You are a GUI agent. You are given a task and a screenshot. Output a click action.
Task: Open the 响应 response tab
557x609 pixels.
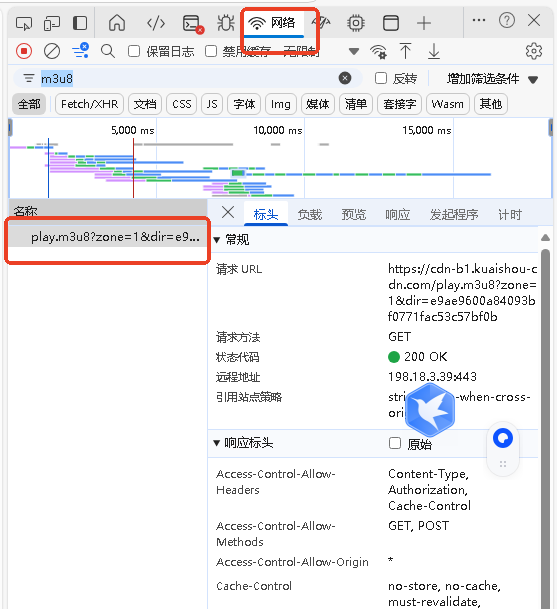click(397, 214)
